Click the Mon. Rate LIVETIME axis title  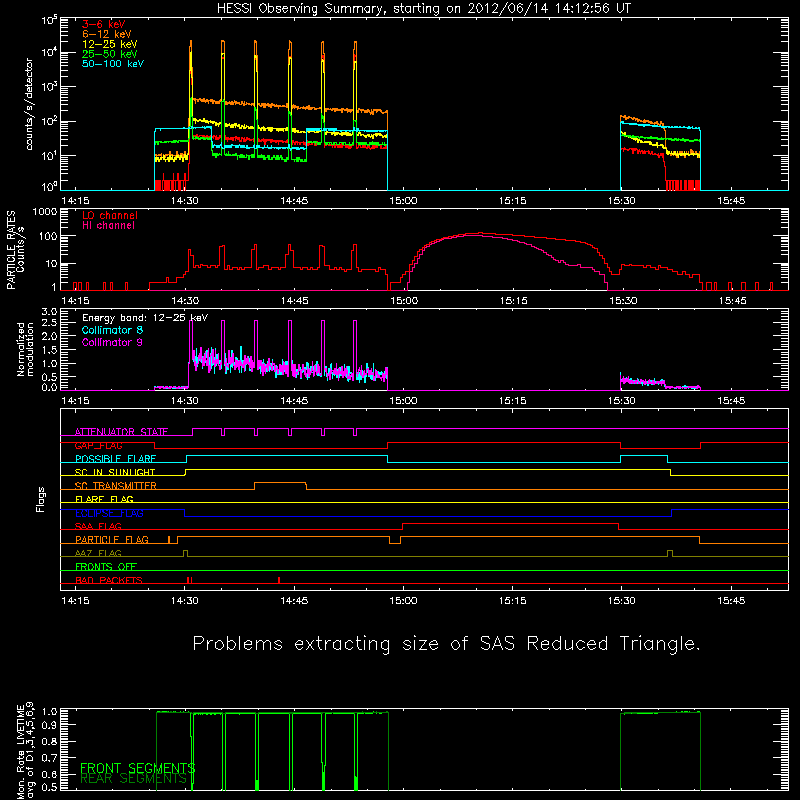click(25, 752)
